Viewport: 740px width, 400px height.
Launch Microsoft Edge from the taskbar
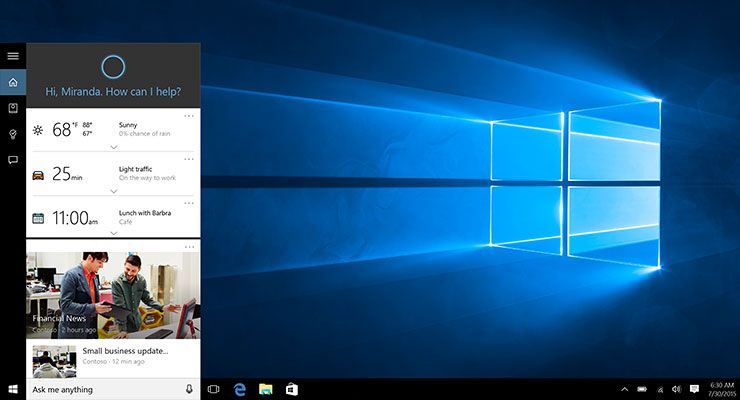click(240, 389)
